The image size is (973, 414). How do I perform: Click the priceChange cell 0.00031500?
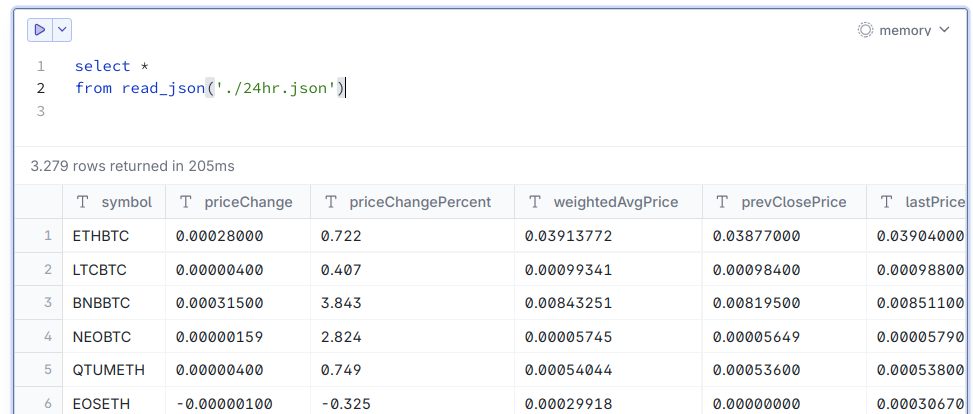coord(238,303)
